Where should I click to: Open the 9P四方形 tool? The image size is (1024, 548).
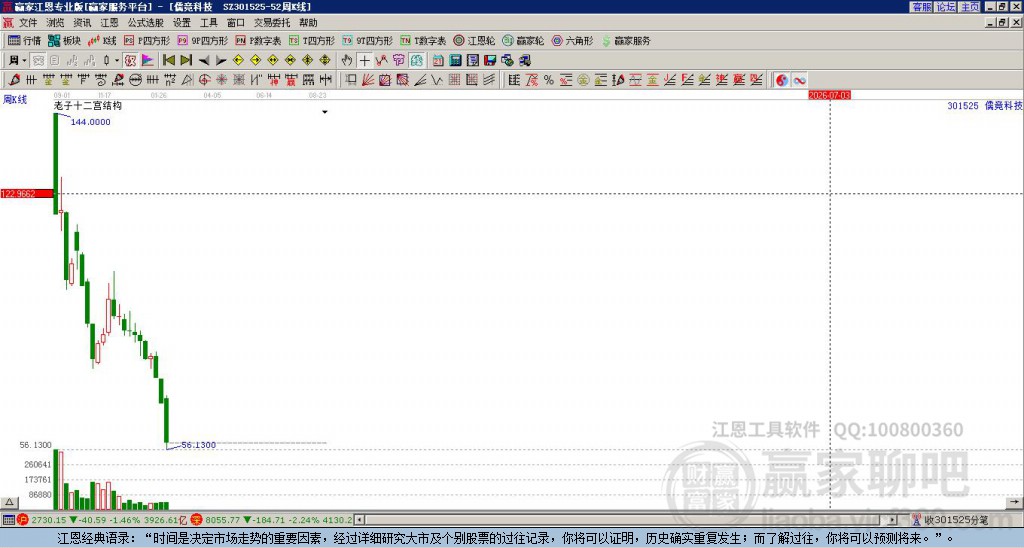[x=203, y=40]
